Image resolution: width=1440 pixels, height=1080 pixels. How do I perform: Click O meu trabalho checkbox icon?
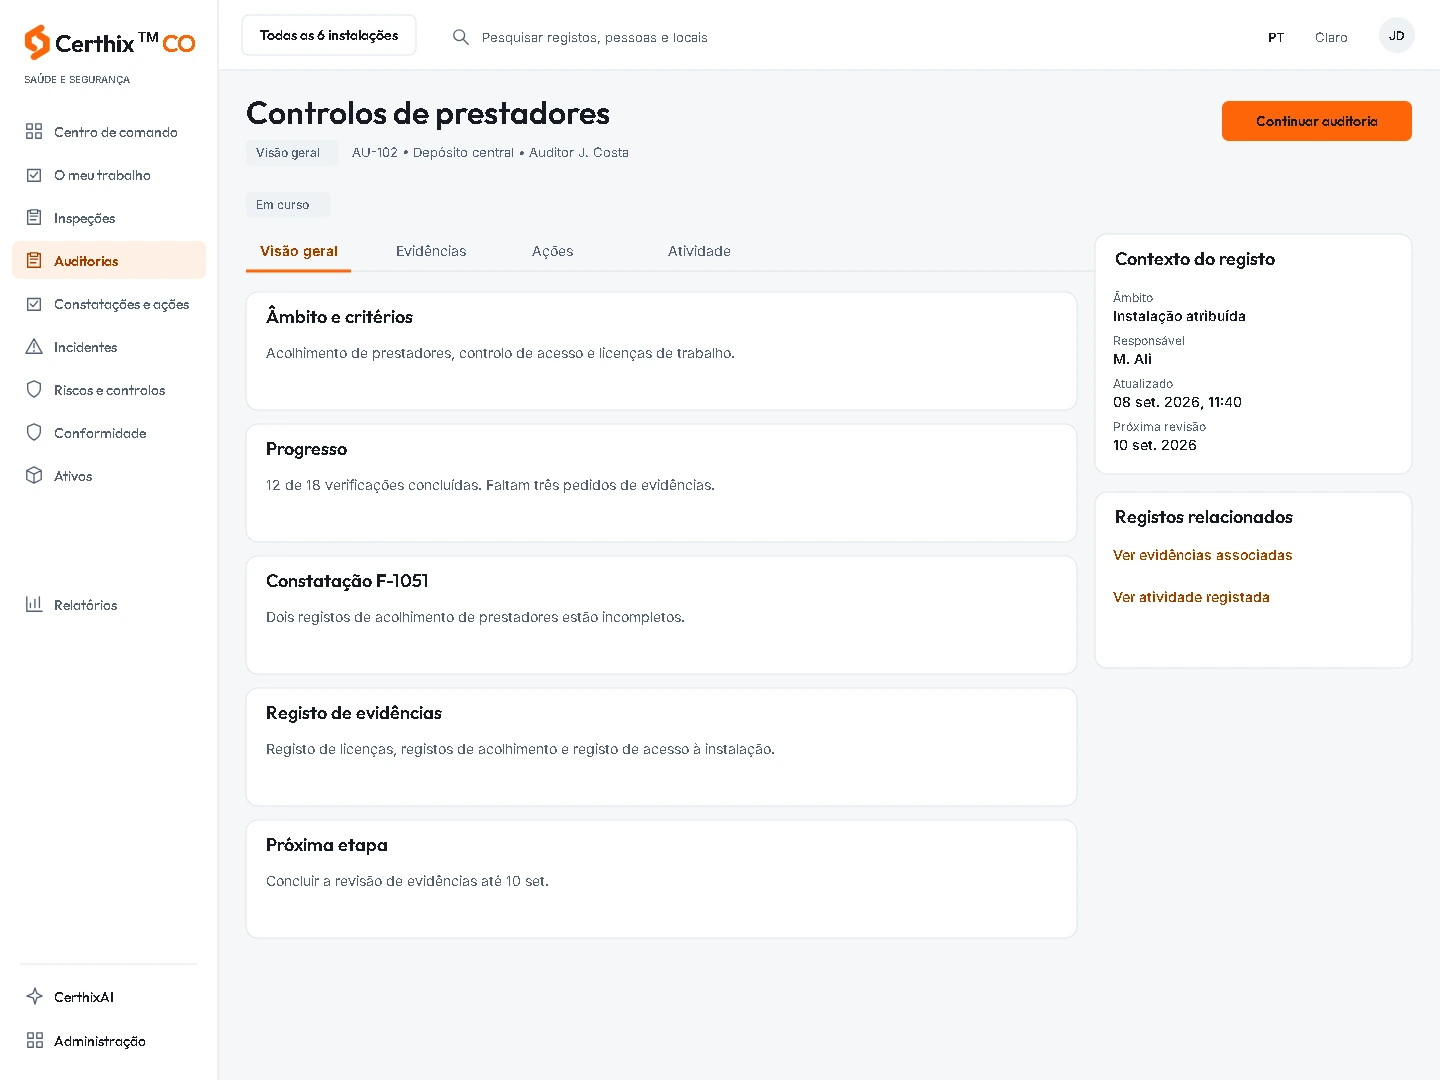(34, 175)
